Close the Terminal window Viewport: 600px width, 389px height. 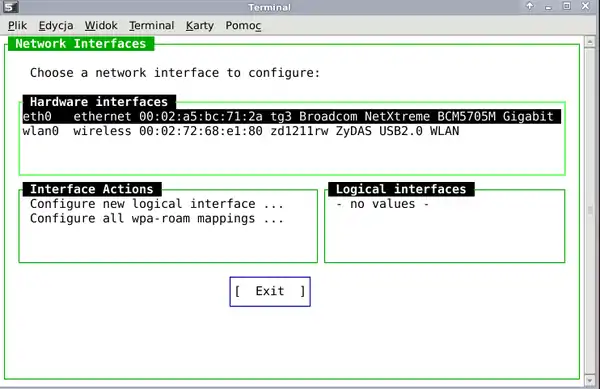pos(585,6)
